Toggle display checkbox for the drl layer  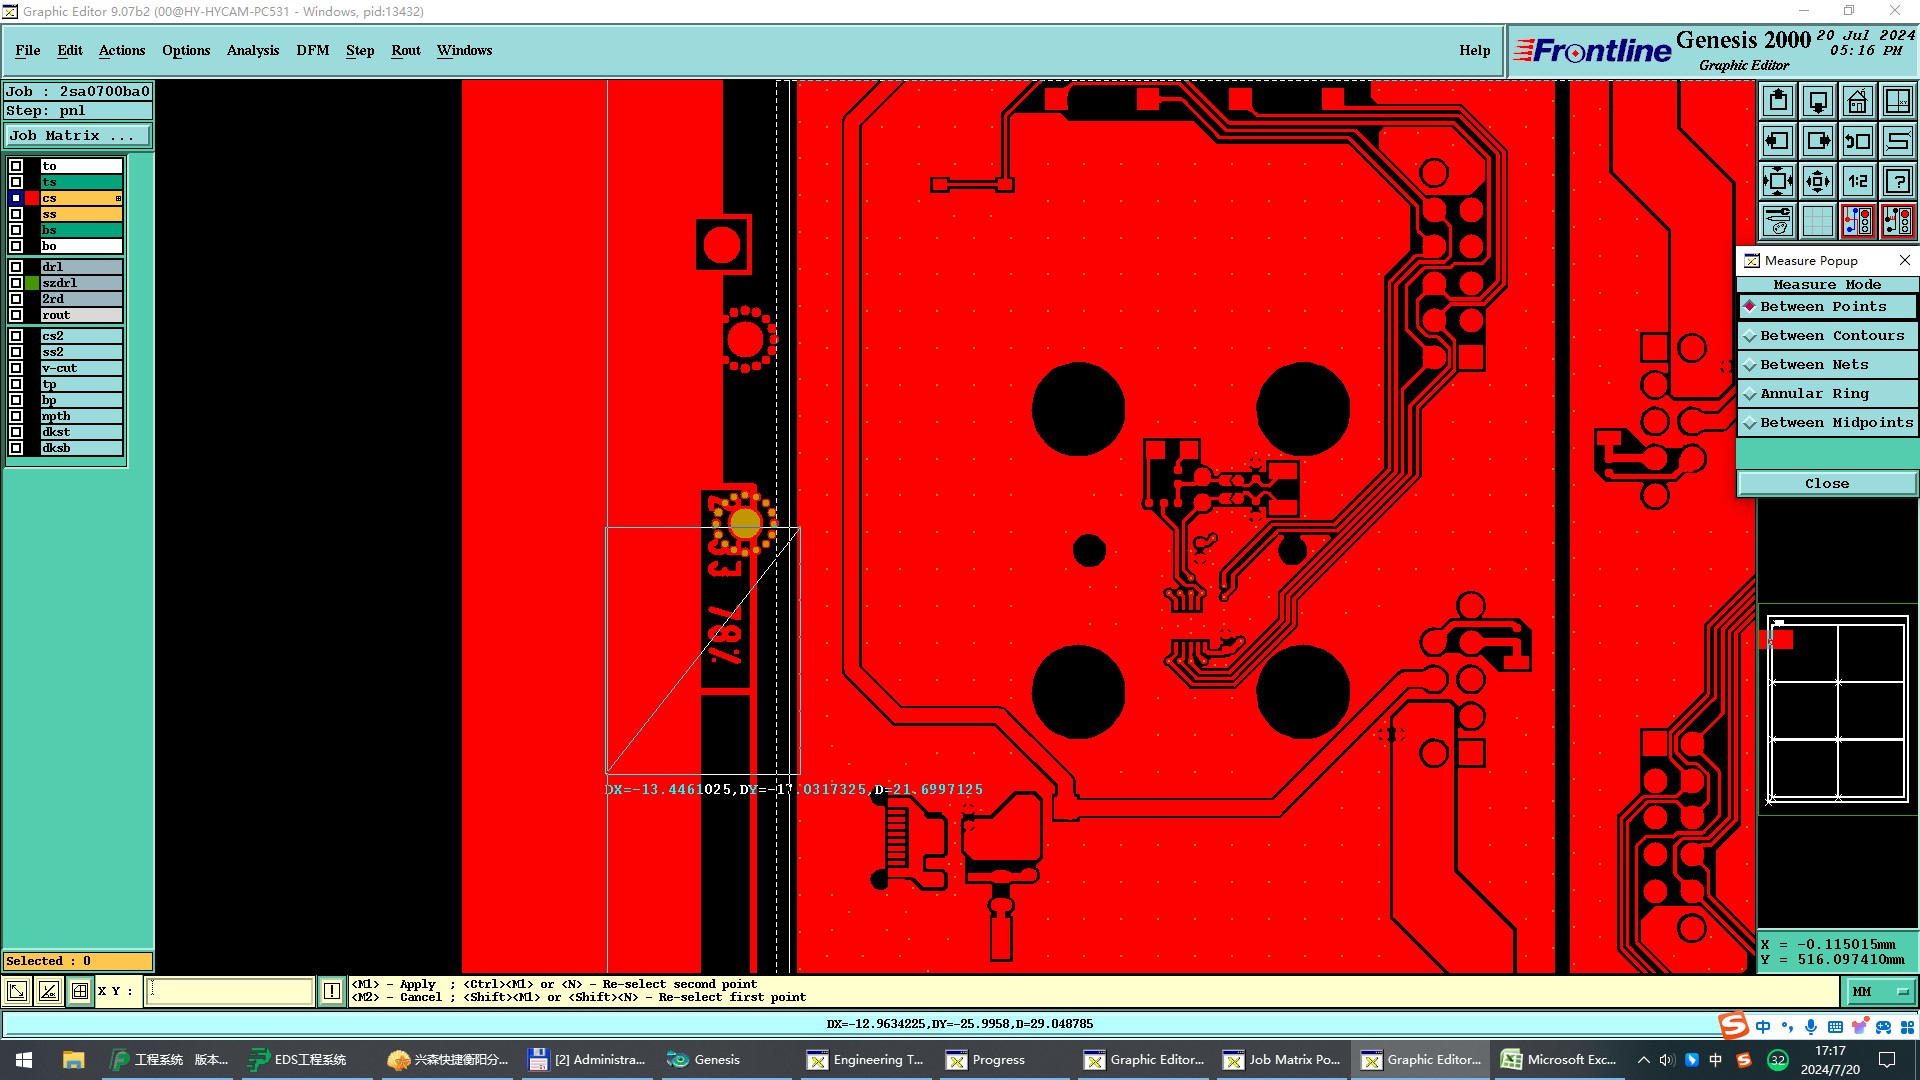coord(16,267)
